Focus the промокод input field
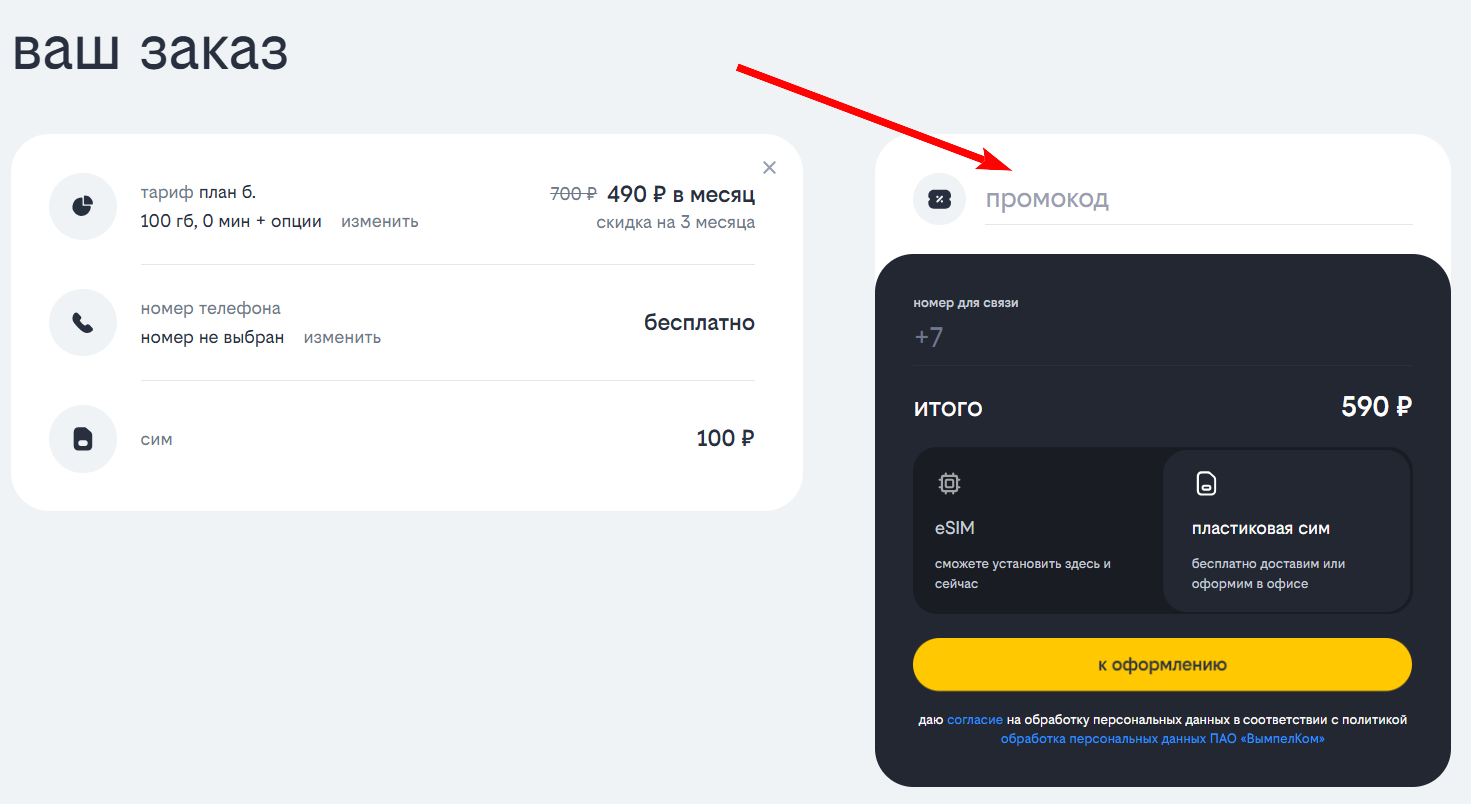Screen dimensions: 1471x804 [x=1198, y=199]
